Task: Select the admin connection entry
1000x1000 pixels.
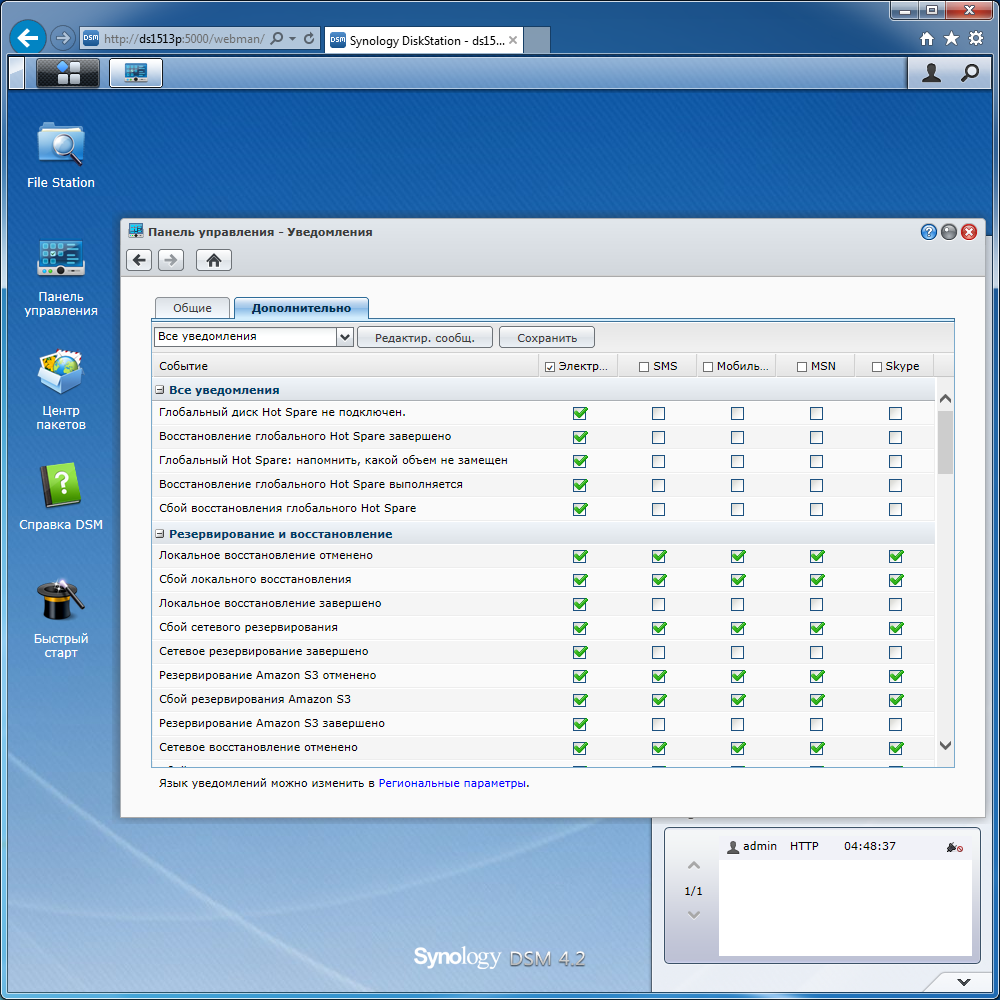Action: click(x=845, y=846)
